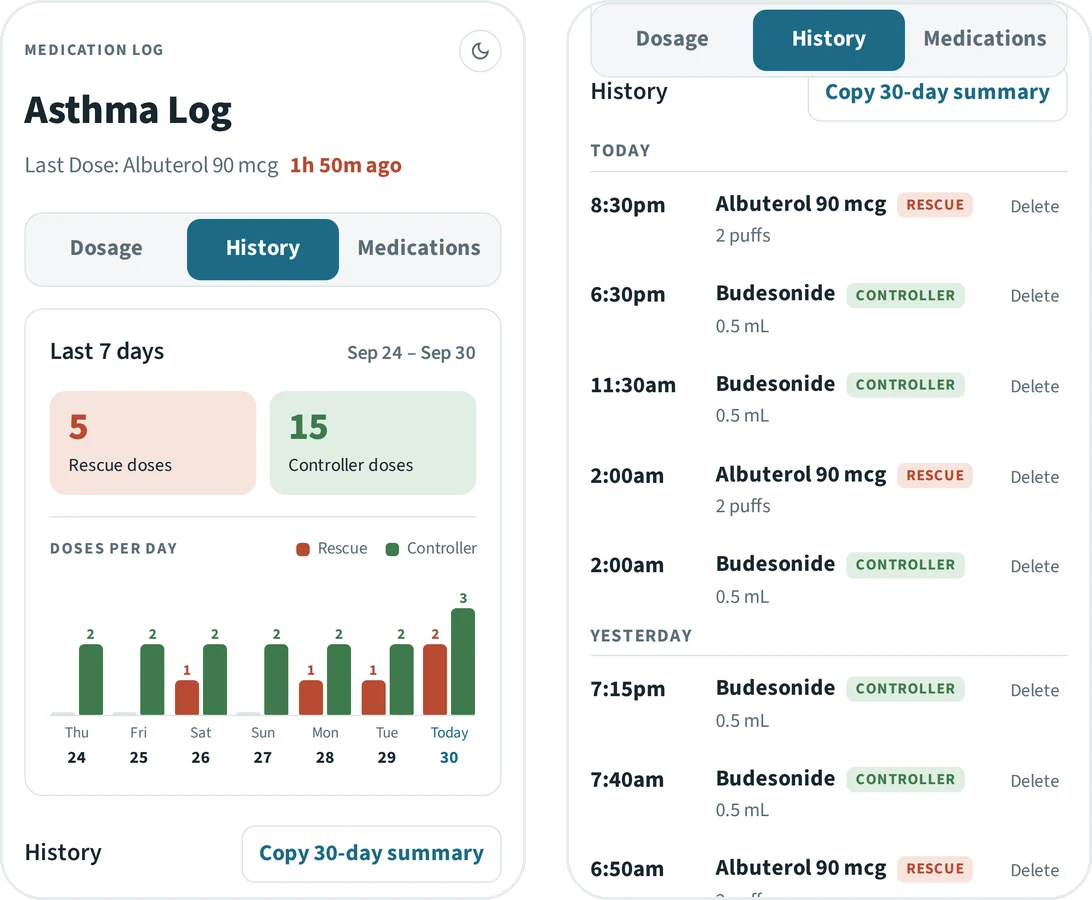Delete yesterday's 6:50am Albuterol entry

1034,869
